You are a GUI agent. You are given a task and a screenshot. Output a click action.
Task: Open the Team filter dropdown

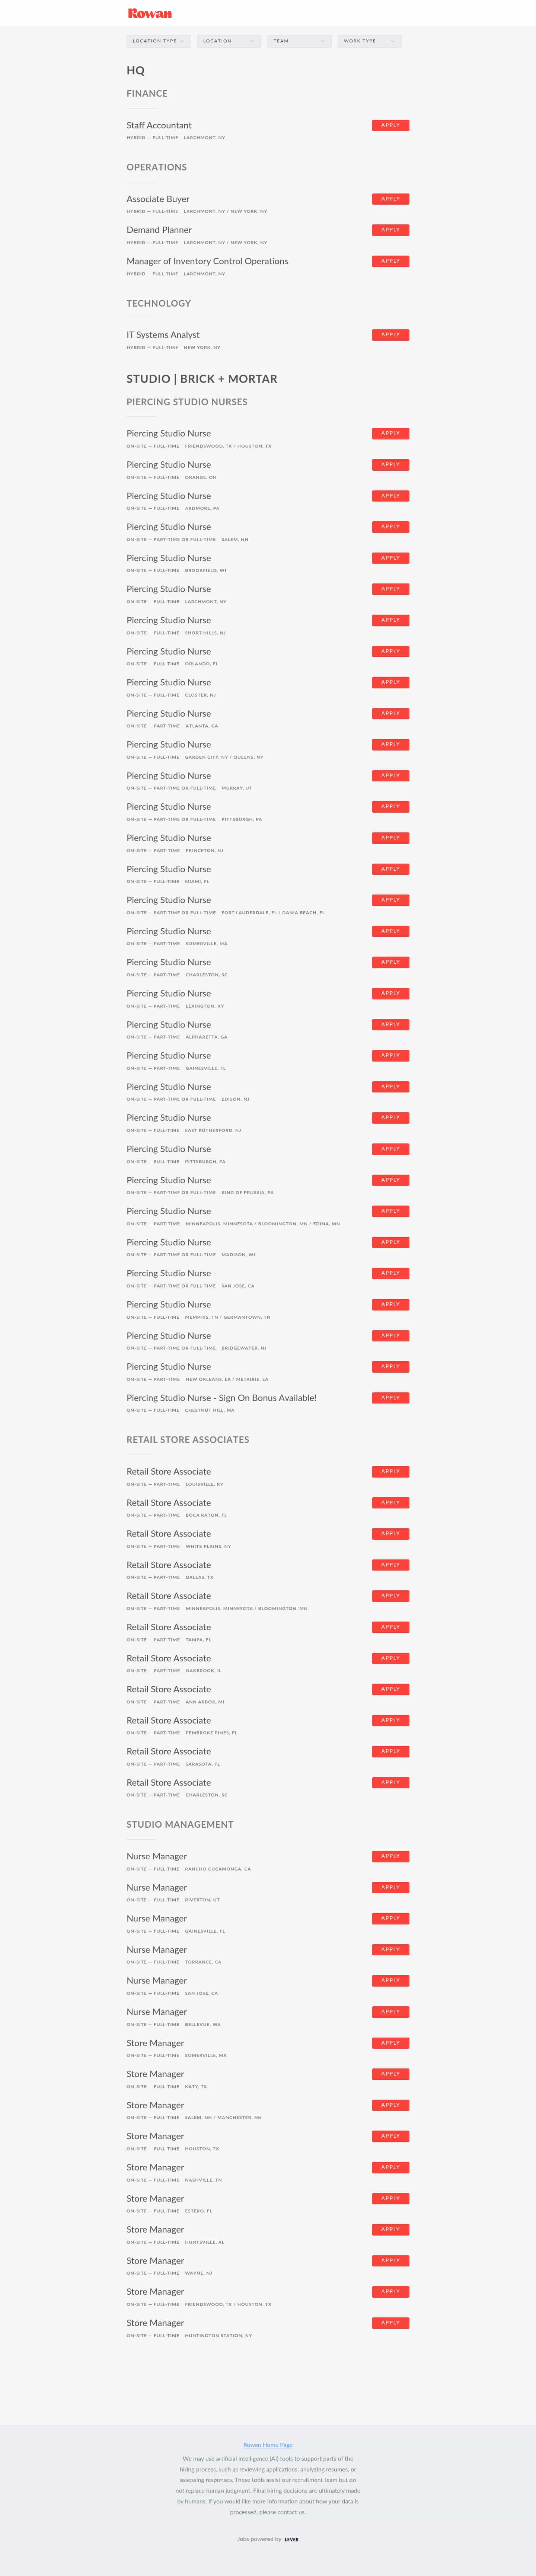(x=298, y=41)
